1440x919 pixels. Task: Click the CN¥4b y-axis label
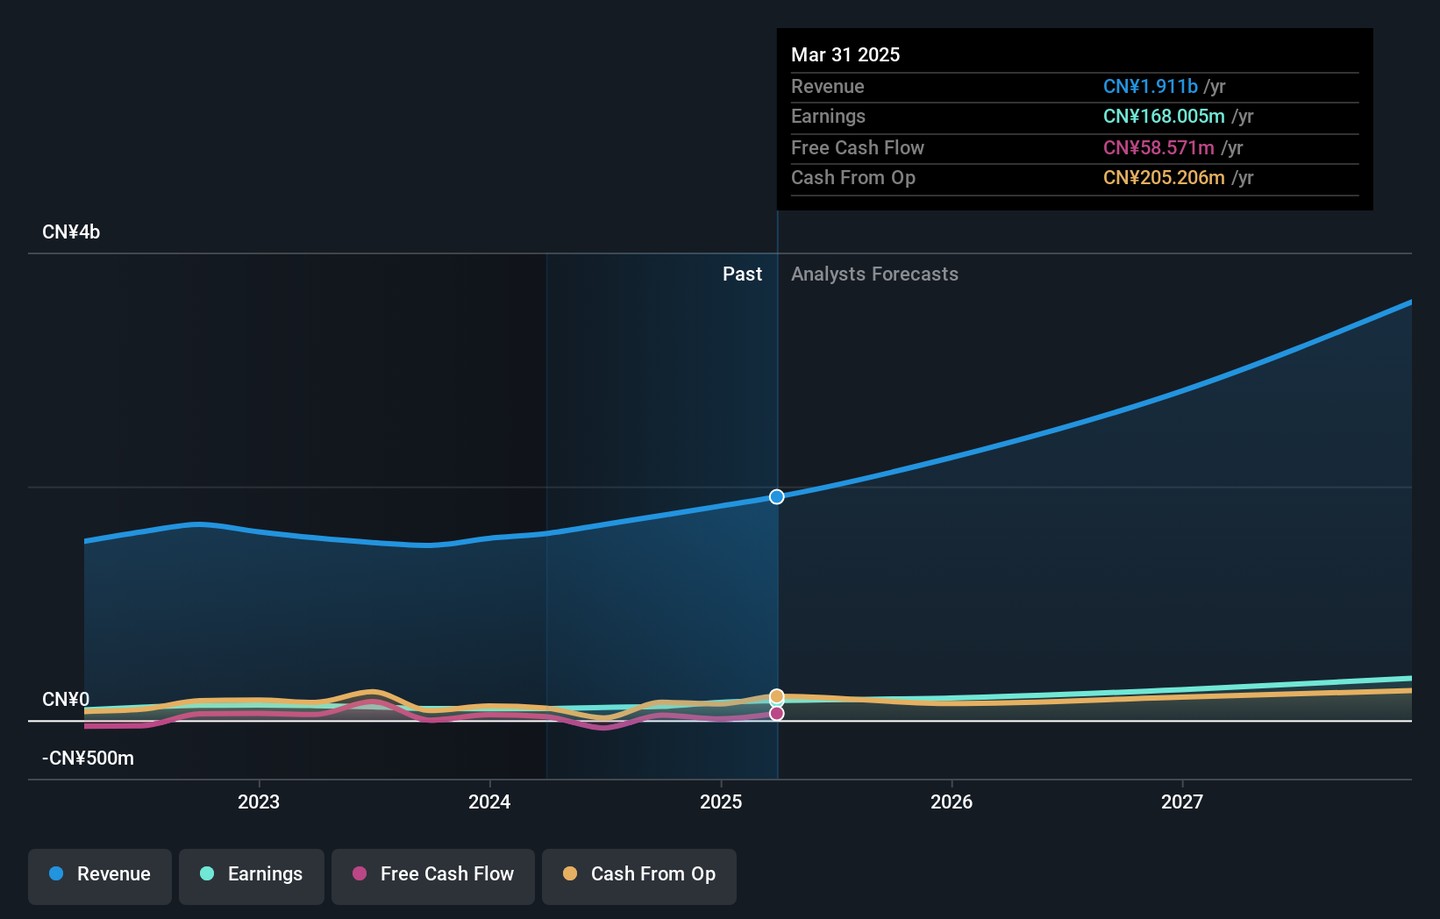pyautogui.click(x=71, y=232)
